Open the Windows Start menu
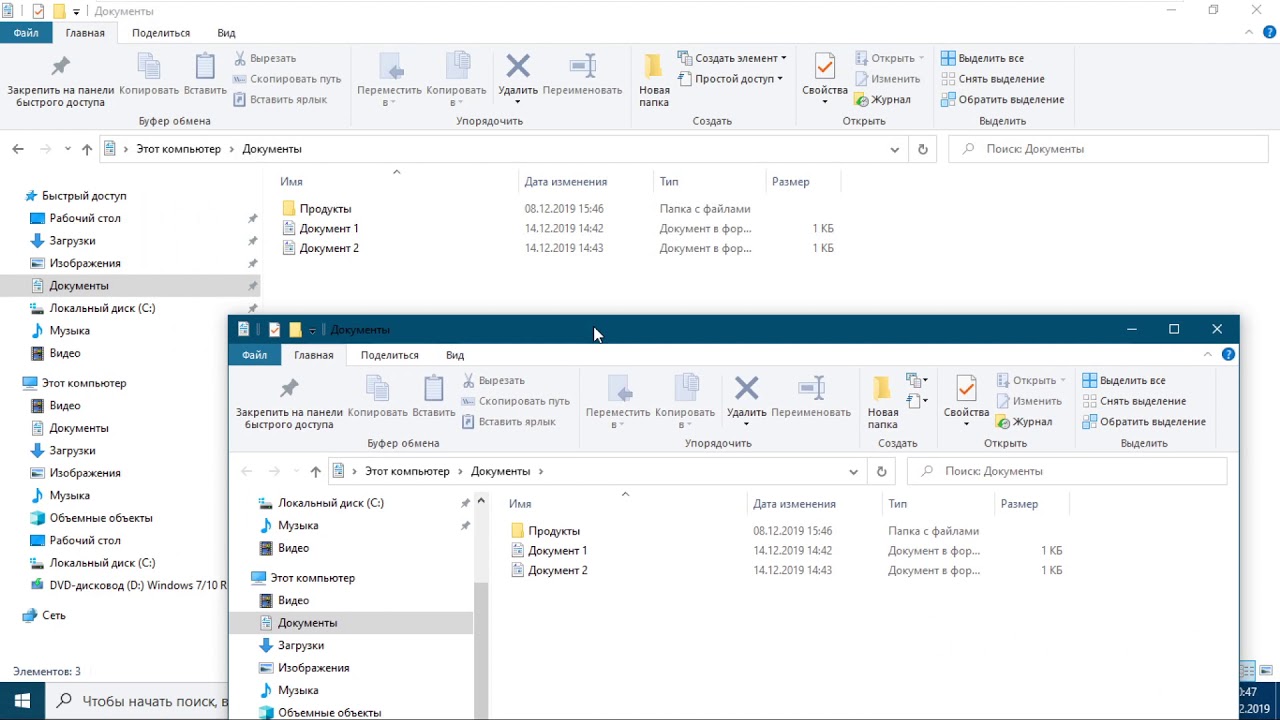The width and height of the screenshot is (1280, 720). (22, 700)
